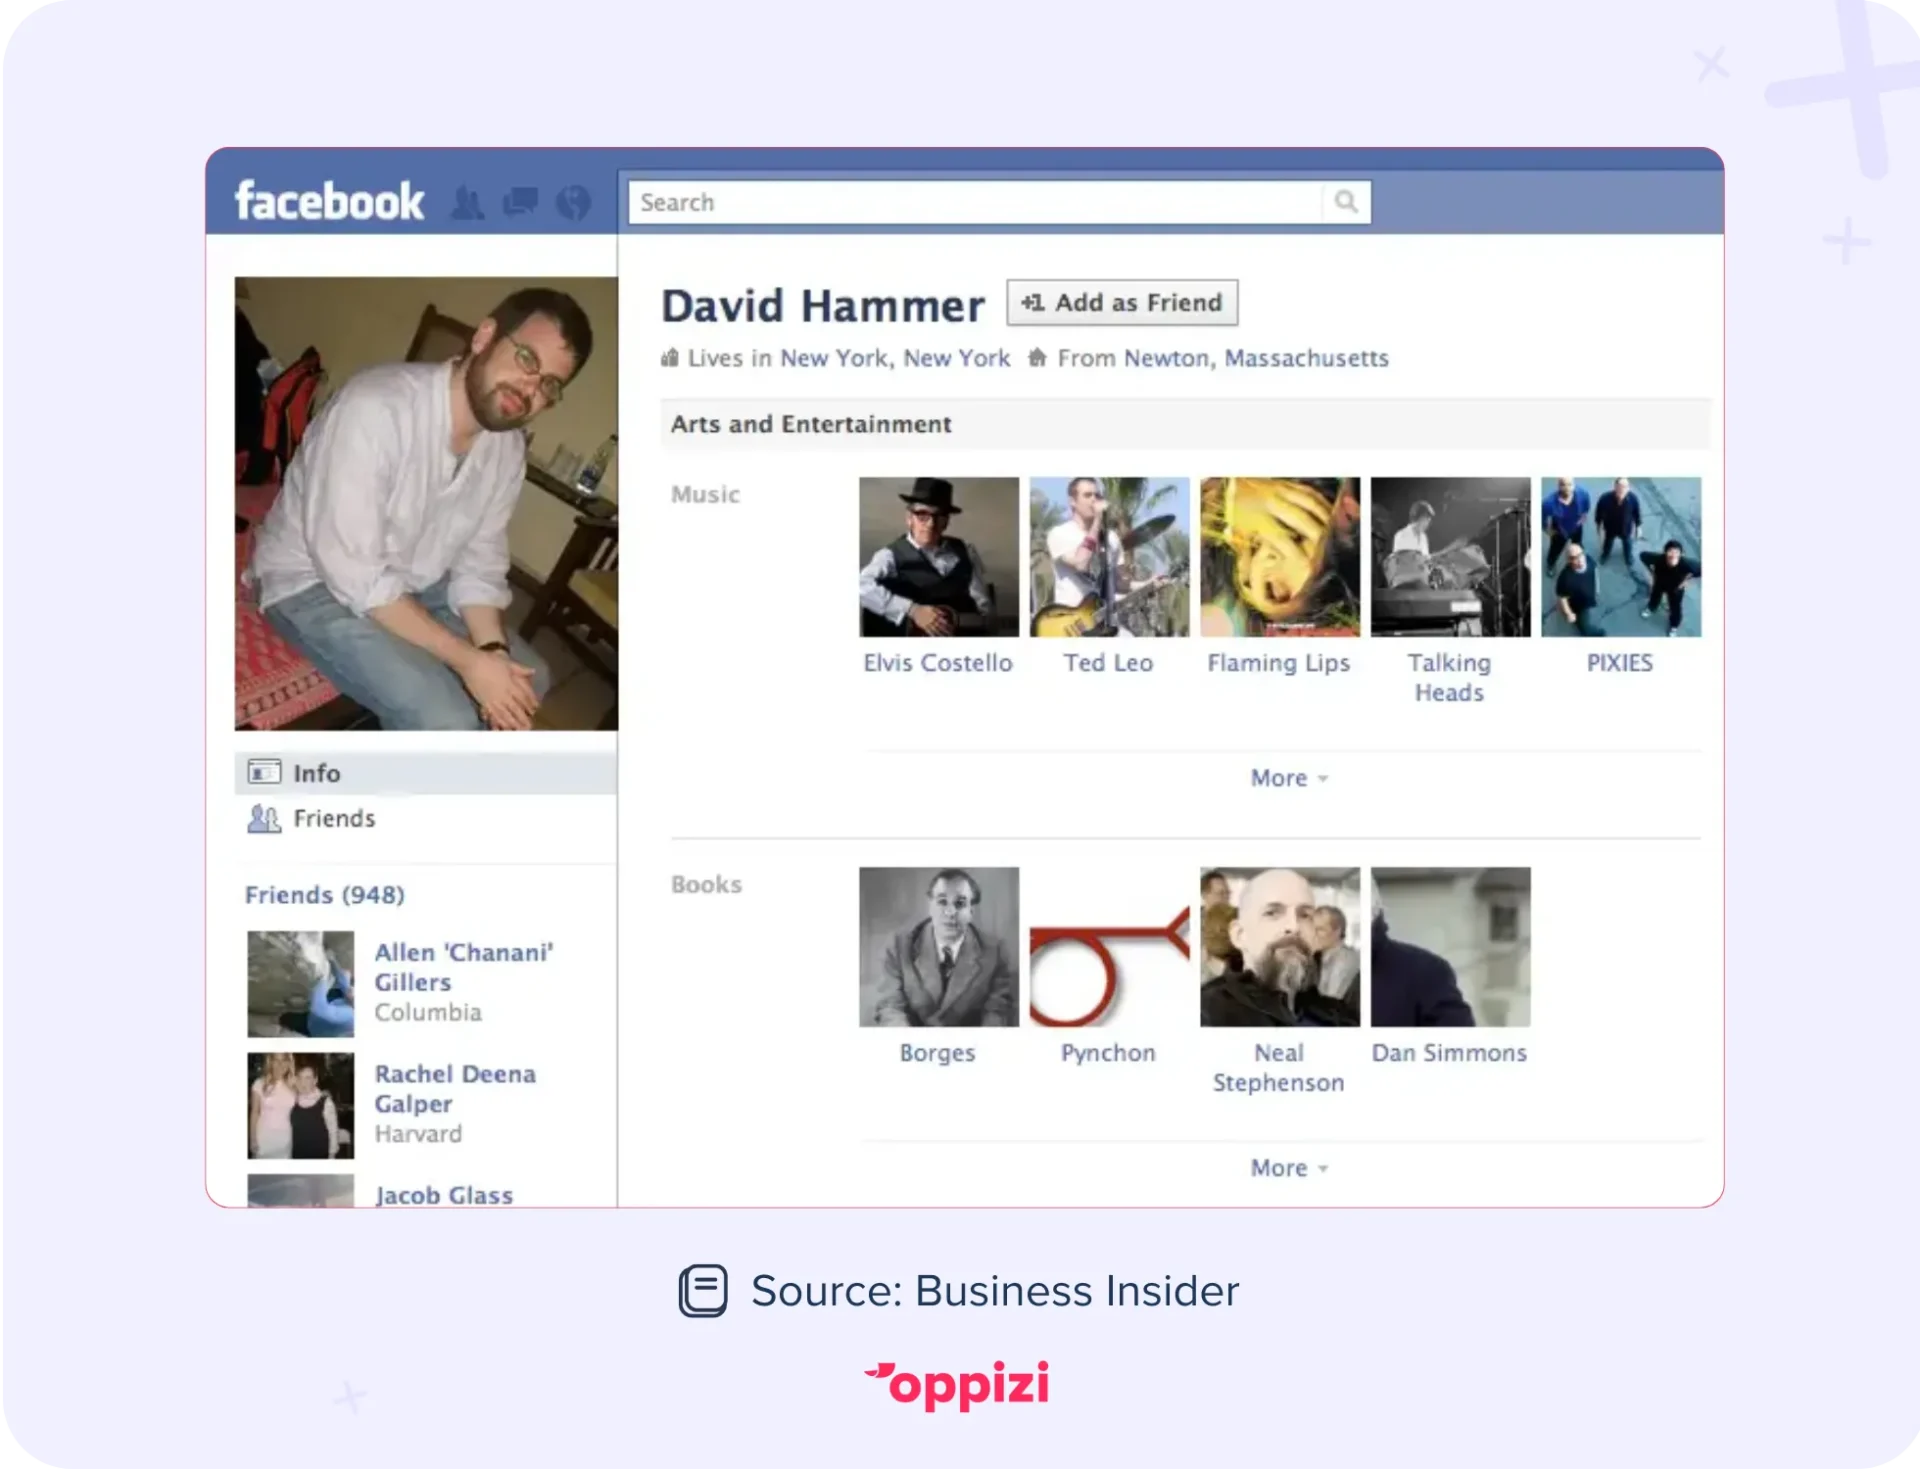Click Ted Leo text link

point(1108,663)
